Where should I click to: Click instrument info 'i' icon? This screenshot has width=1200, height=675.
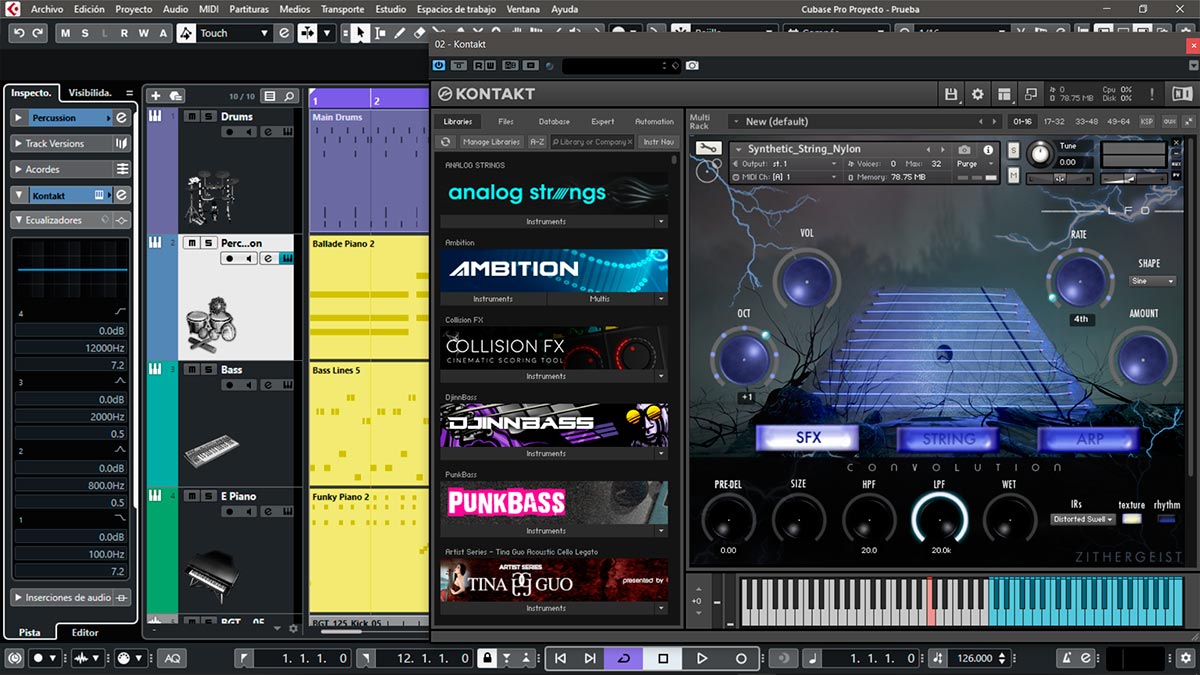[989, 149]
